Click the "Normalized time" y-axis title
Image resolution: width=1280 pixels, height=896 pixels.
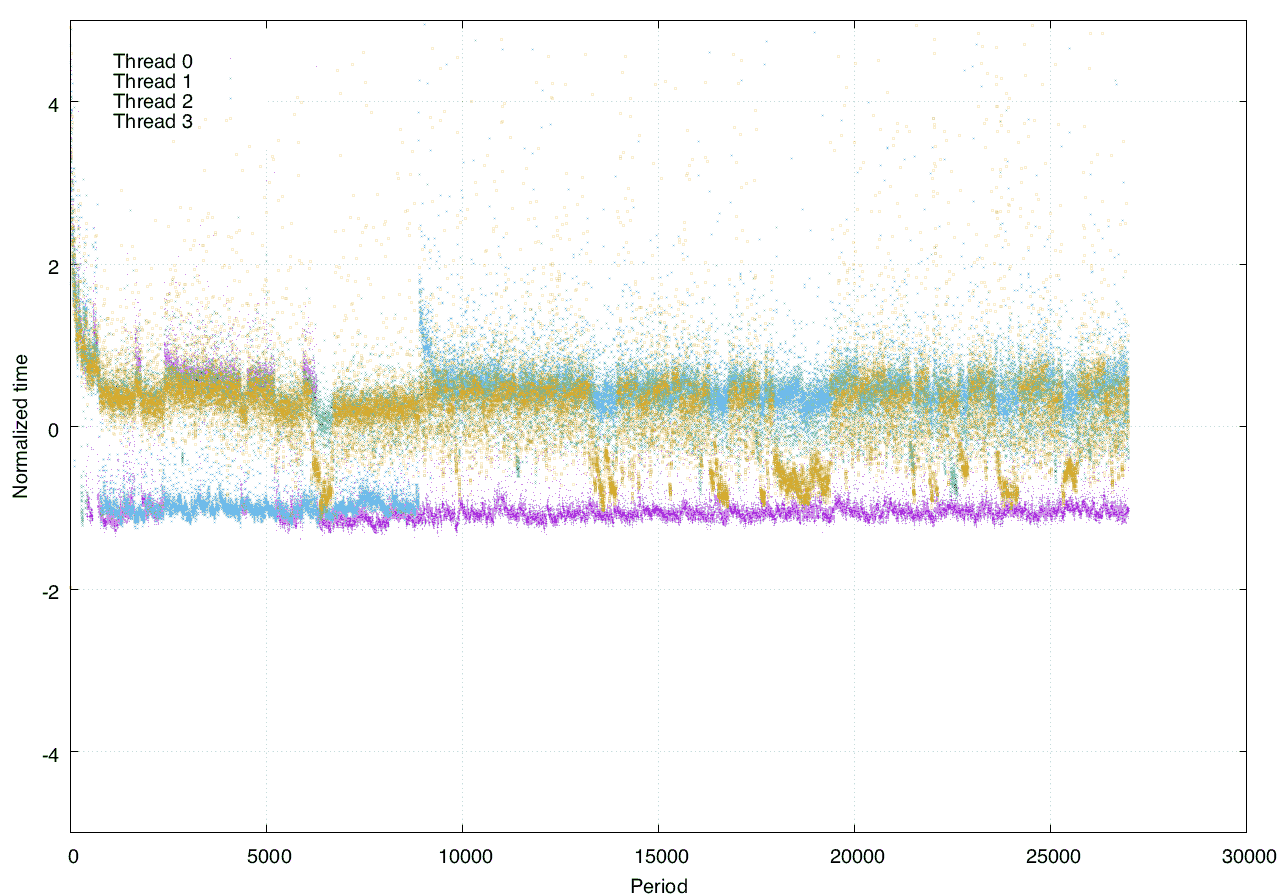click(x=20, y=426)
